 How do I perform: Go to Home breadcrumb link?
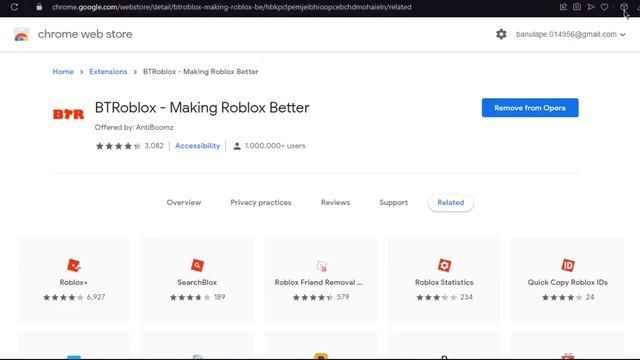click(63, 71)
